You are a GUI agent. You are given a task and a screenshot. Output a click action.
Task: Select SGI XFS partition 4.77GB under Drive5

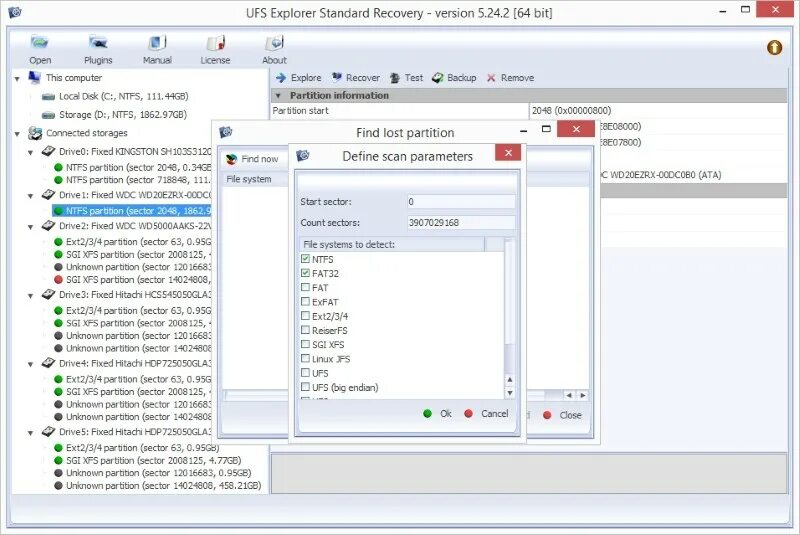pos(147,460)
